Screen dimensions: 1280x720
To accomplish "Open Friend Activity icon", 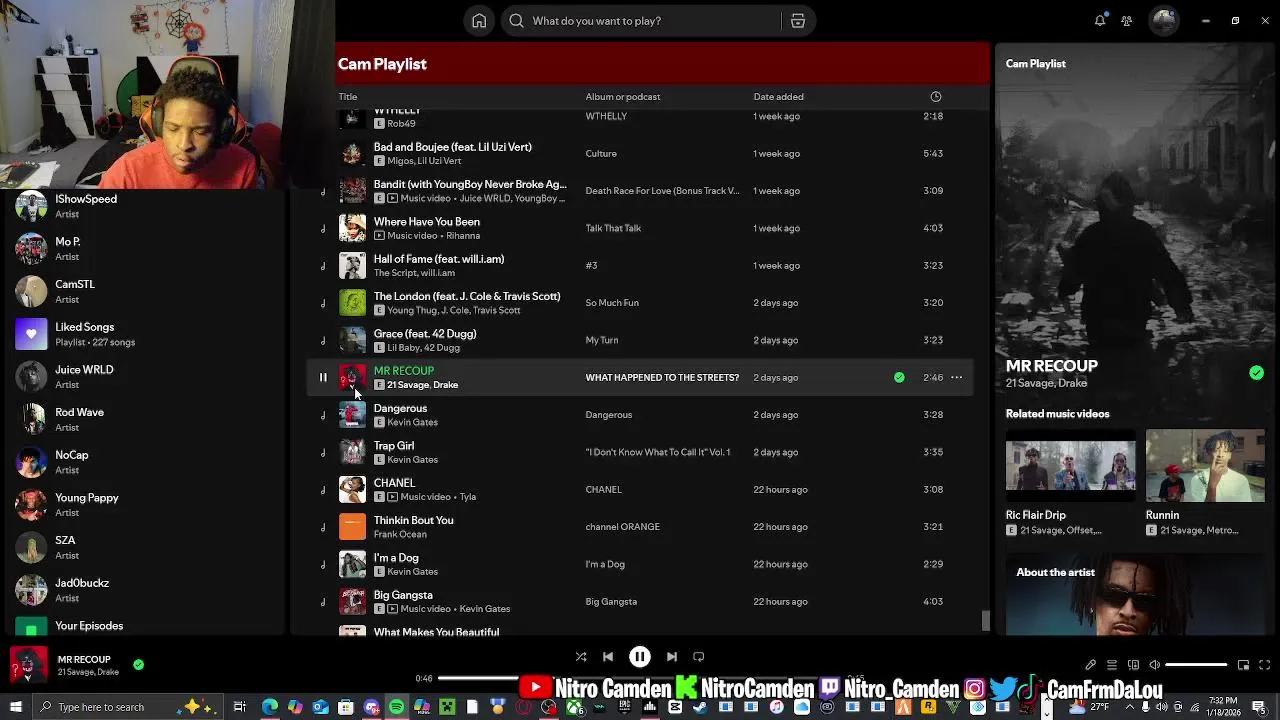I will pyautogui.click(x=1127, y=21).
